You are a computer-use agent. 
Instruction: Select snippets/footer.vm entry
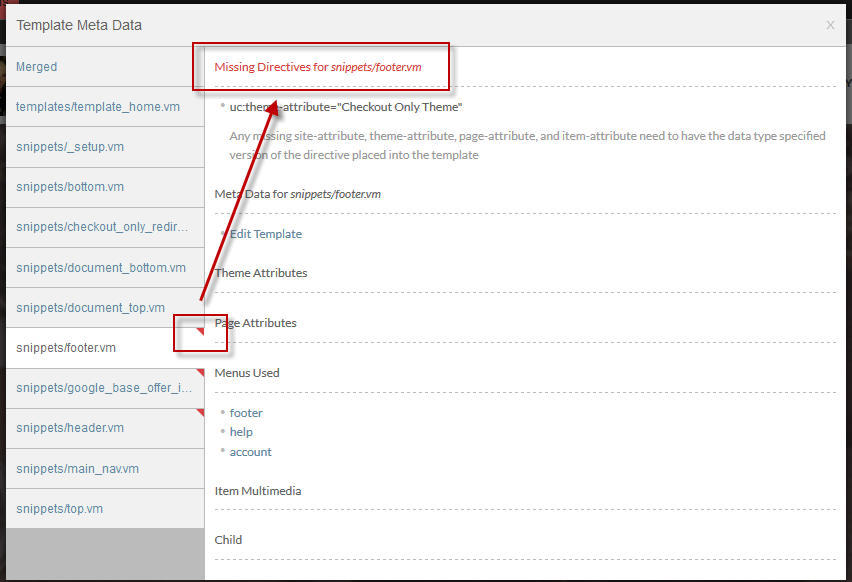point(105,348)
